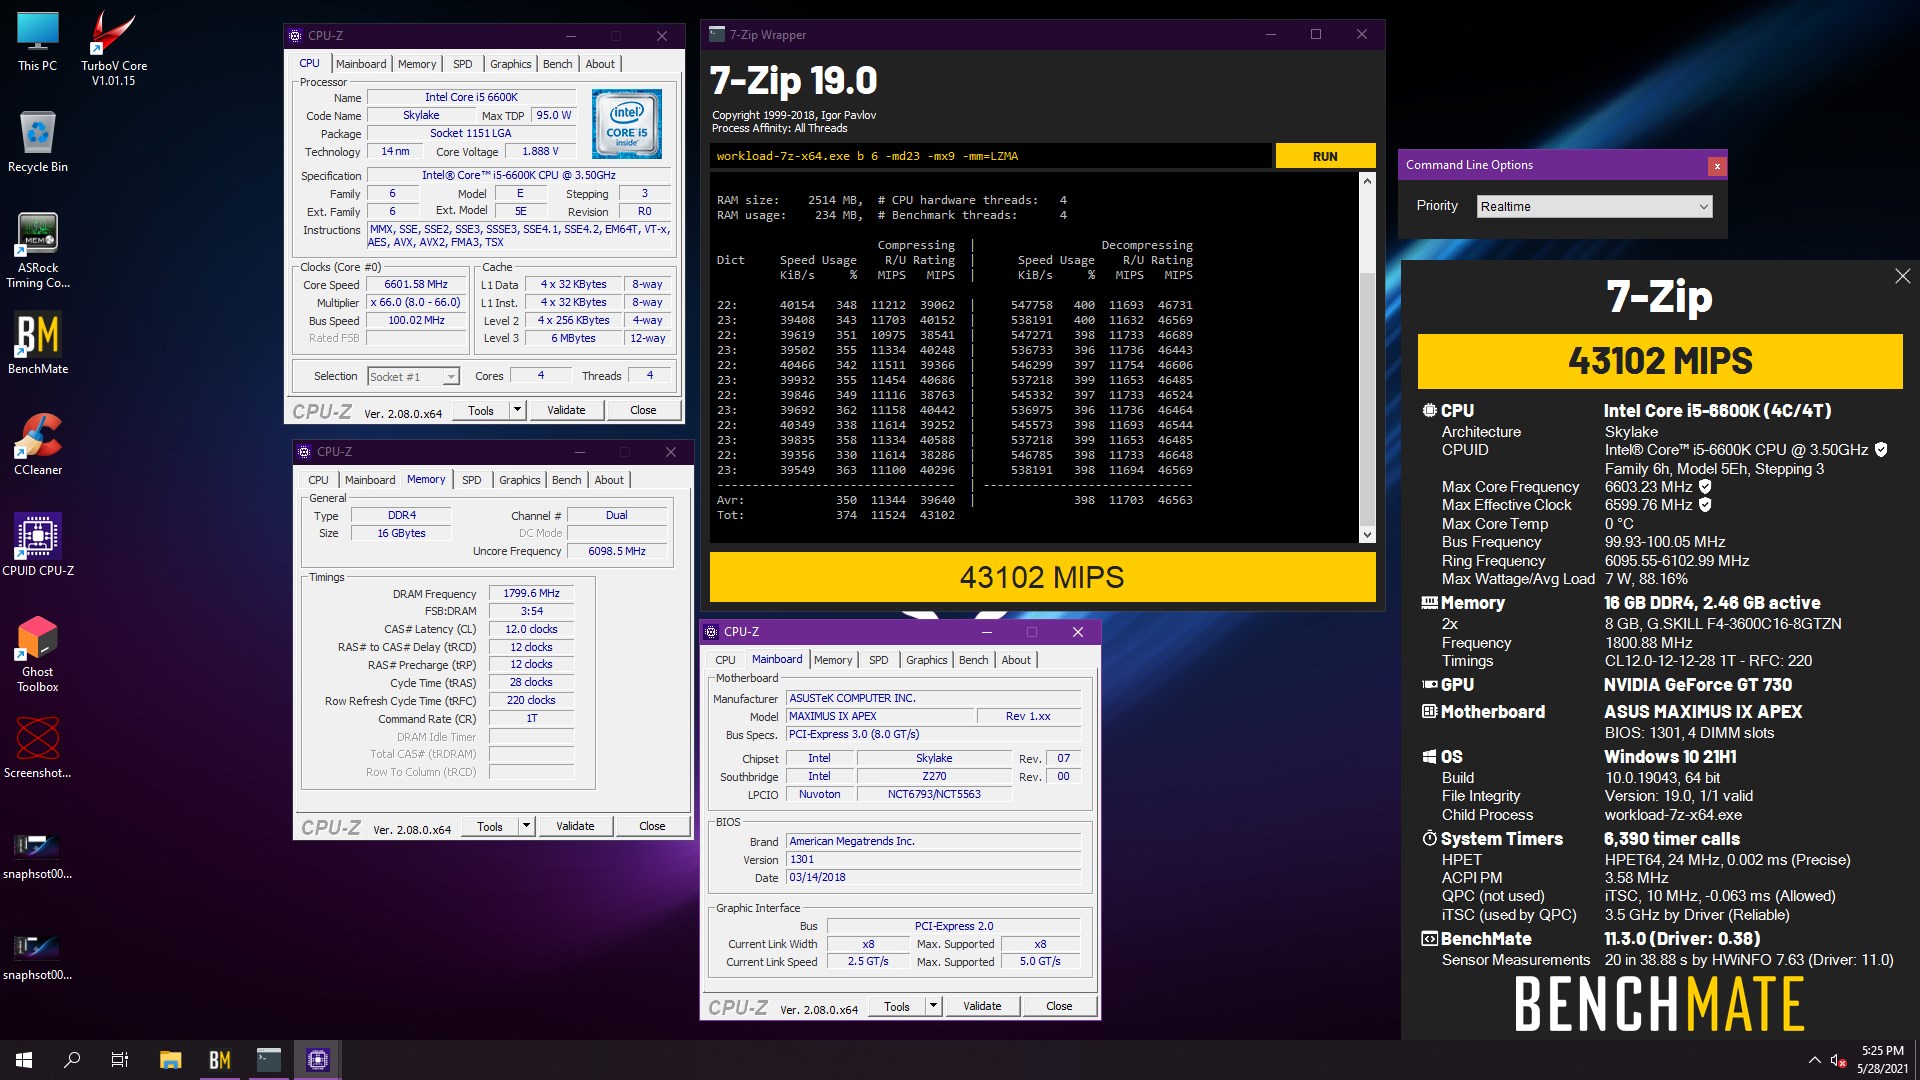1920x1080 pixels.
Task: Launch BenchMate desktop shortcut
Action: point(37,343)
